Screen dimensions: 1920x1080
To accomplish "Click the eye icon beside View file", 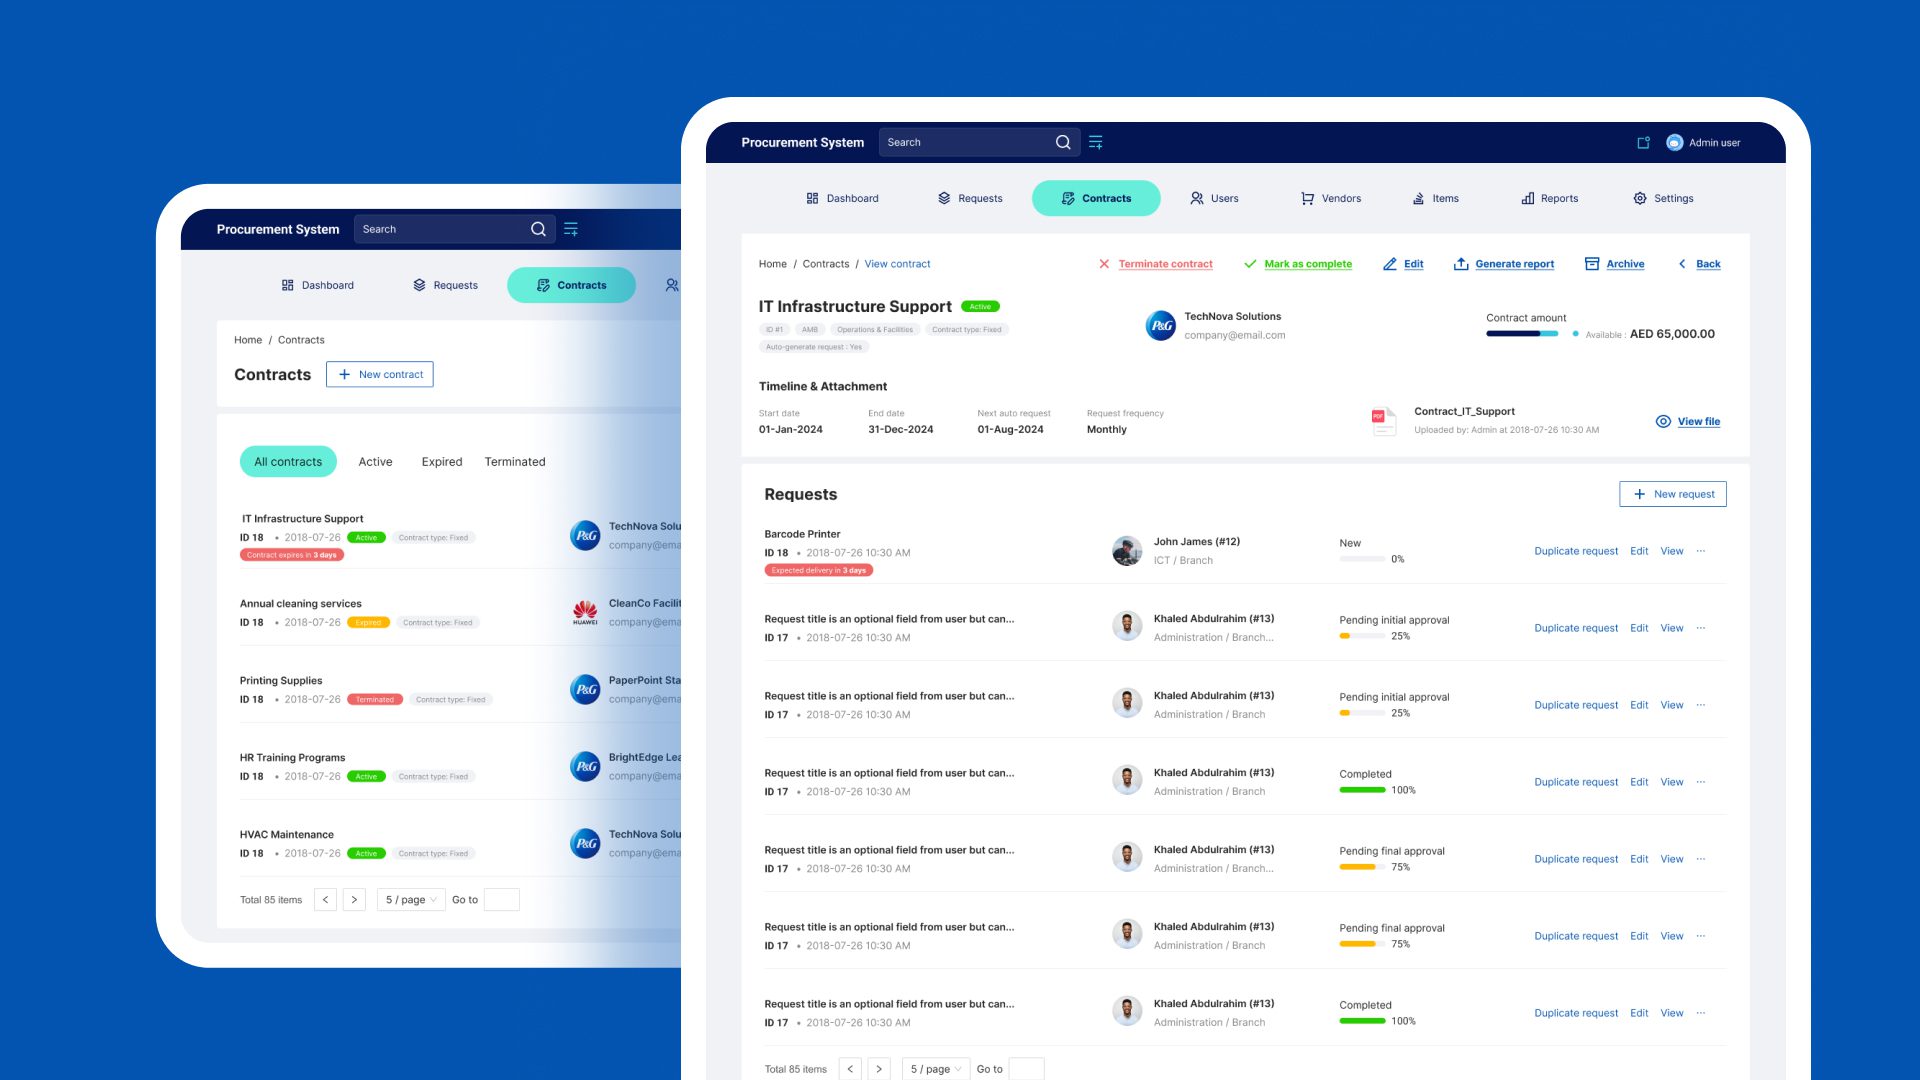I will [1663, 422].
